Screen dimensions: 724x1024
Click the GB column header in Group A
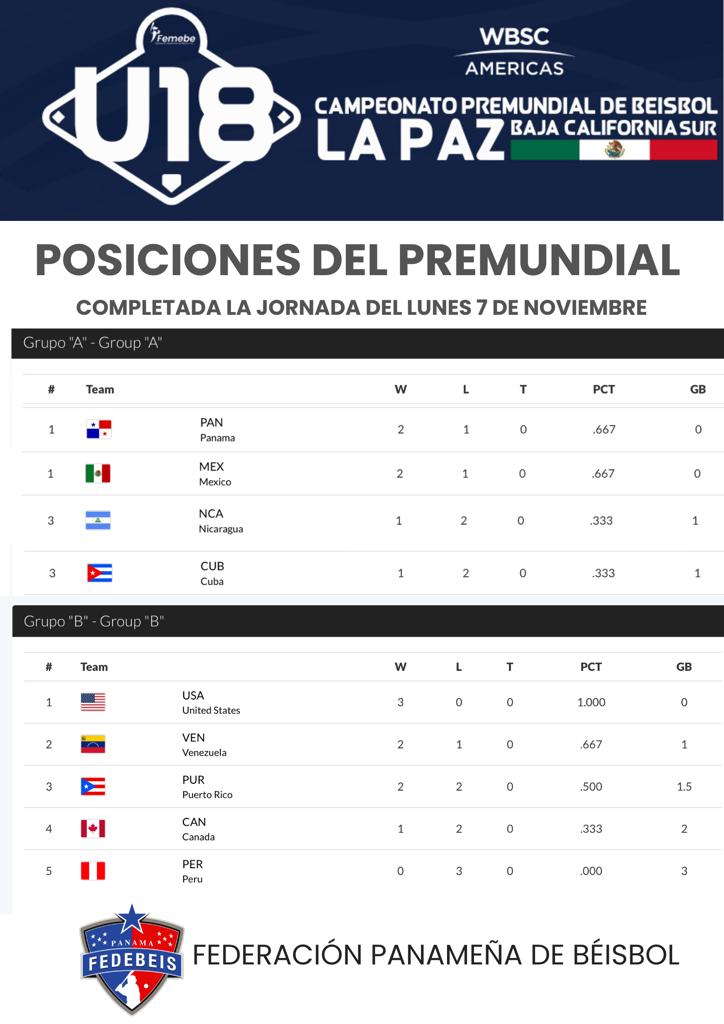pyautogui.click(x=697, y=389)
